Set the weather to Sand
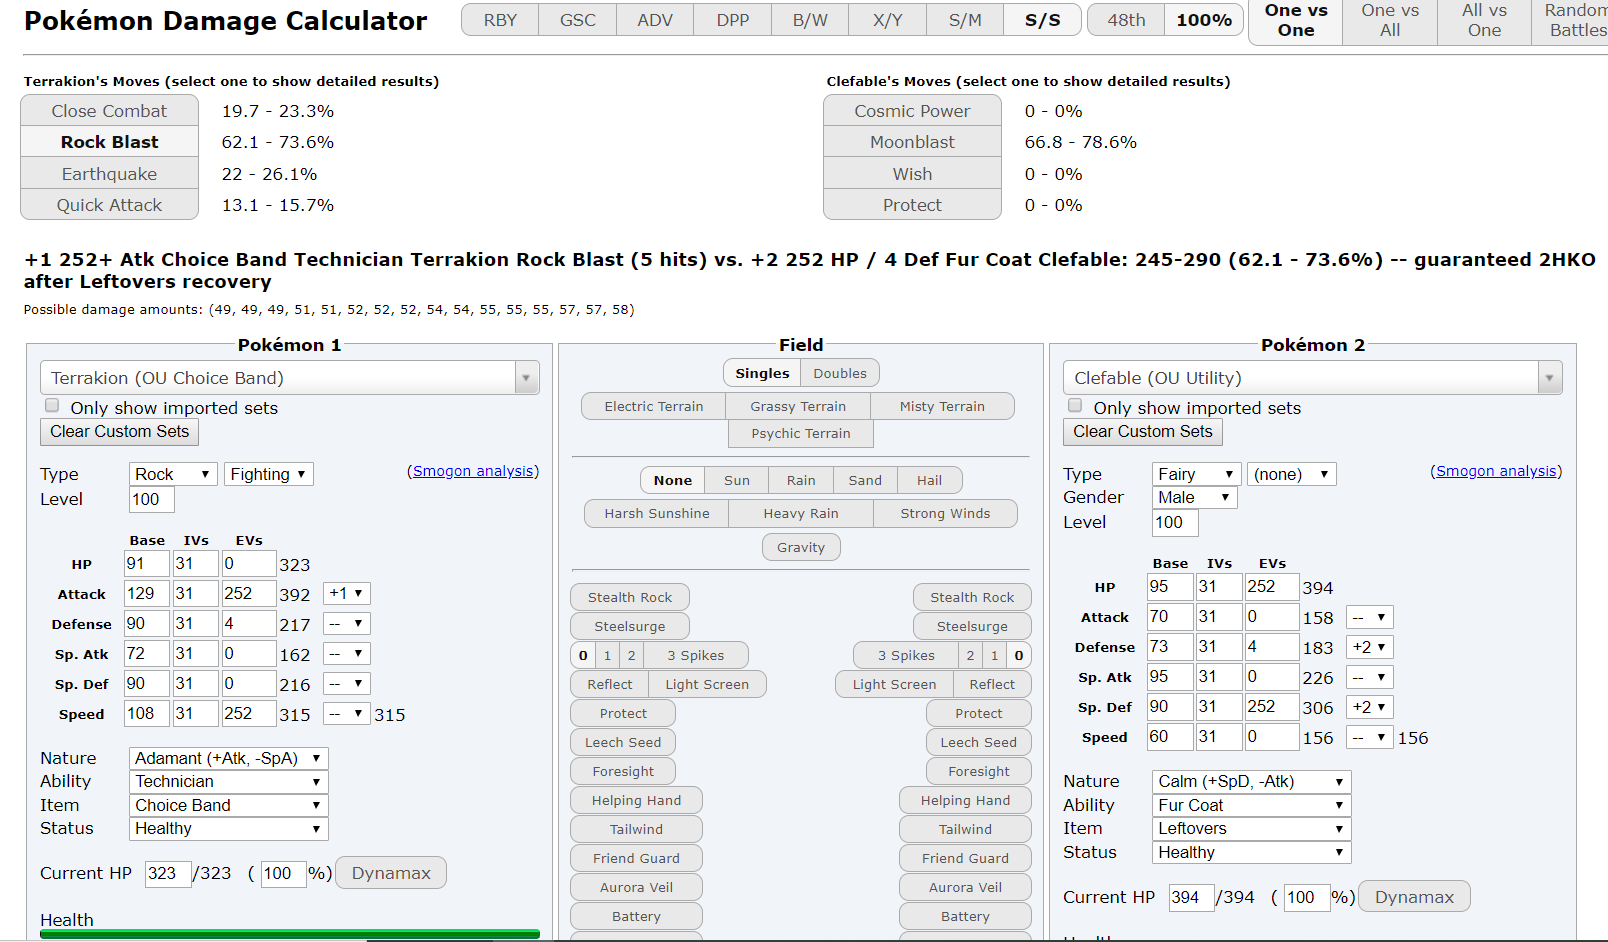Viewport: 1608px width, 942px height. coord(865,480)
